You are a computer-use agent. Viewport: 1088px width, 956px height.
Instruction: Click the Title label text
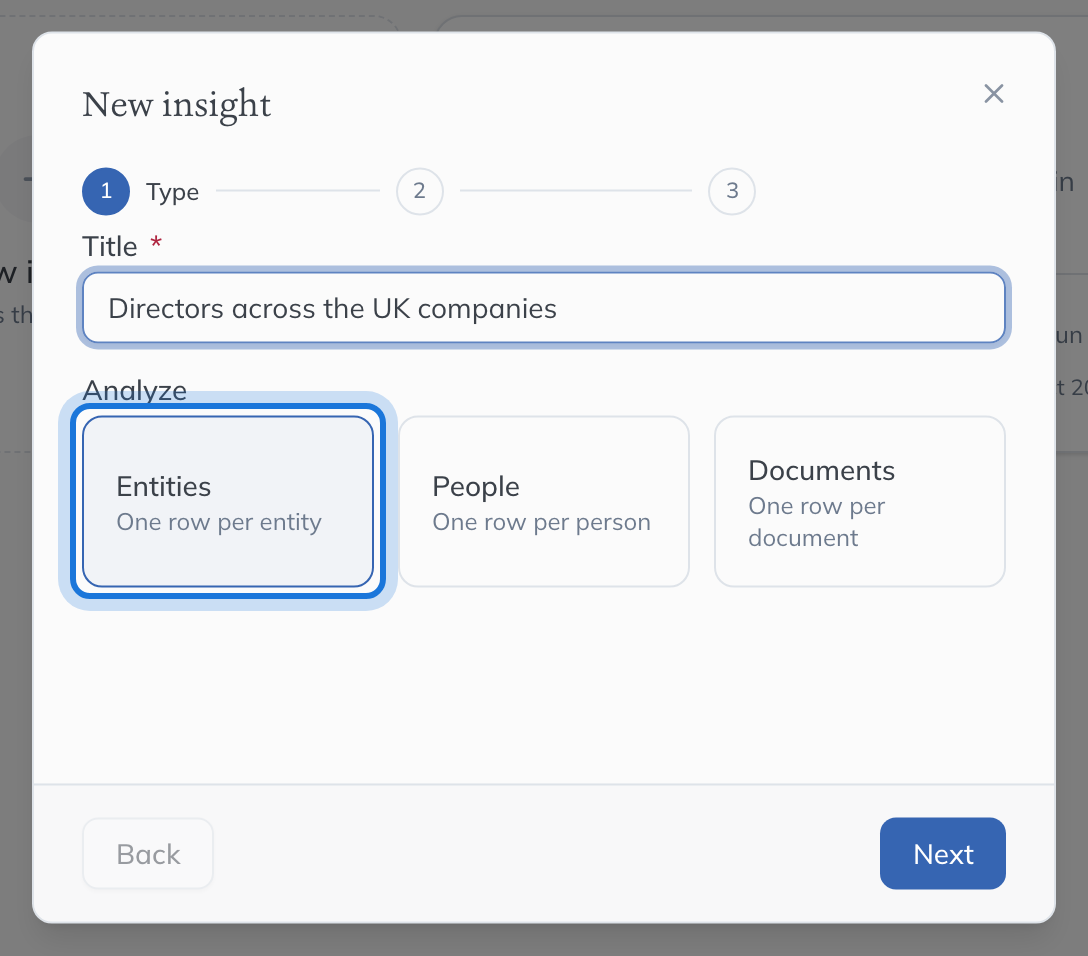coord(110,246)
